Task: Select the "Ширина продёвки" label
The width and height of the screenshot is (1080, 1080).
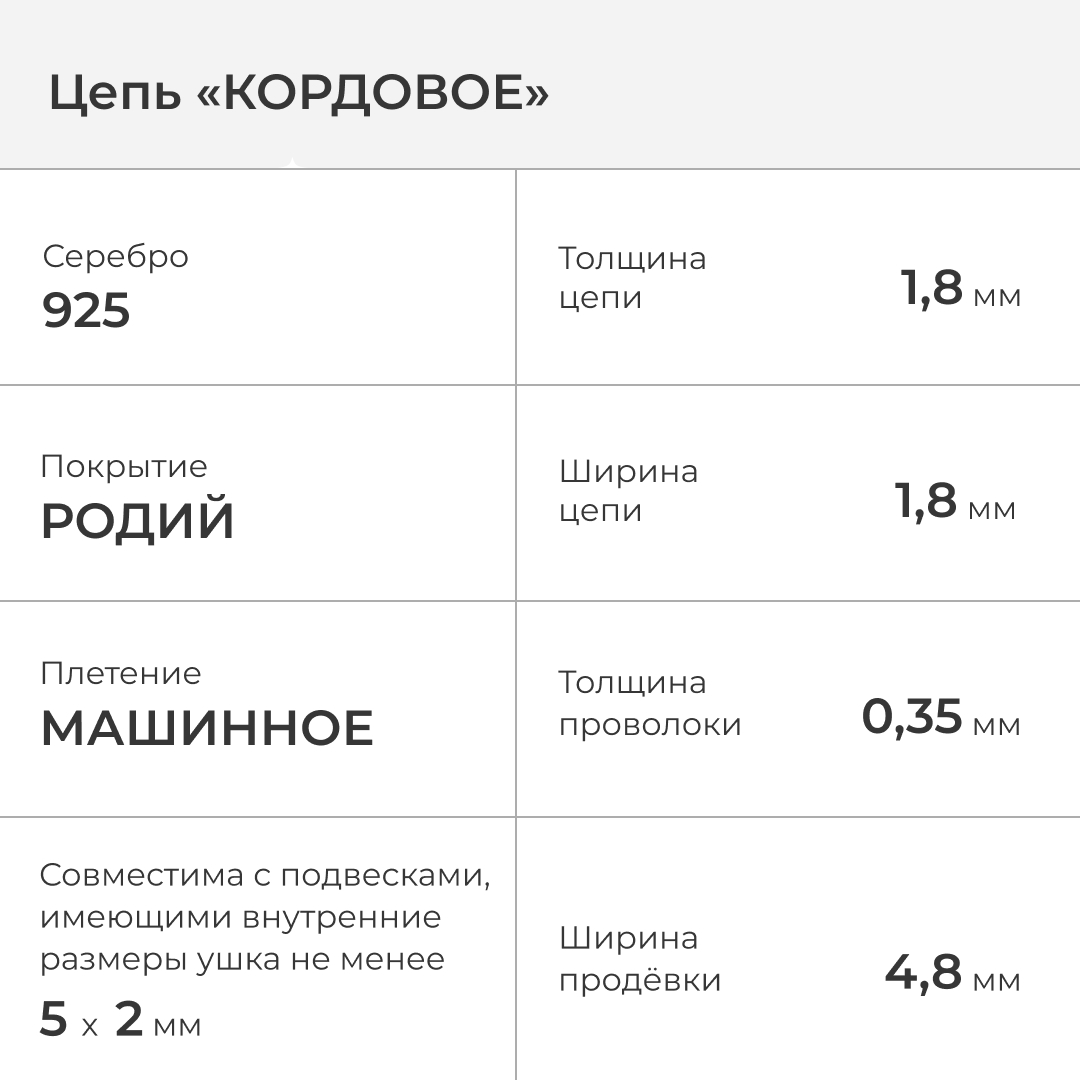Action: coord(640,959)
